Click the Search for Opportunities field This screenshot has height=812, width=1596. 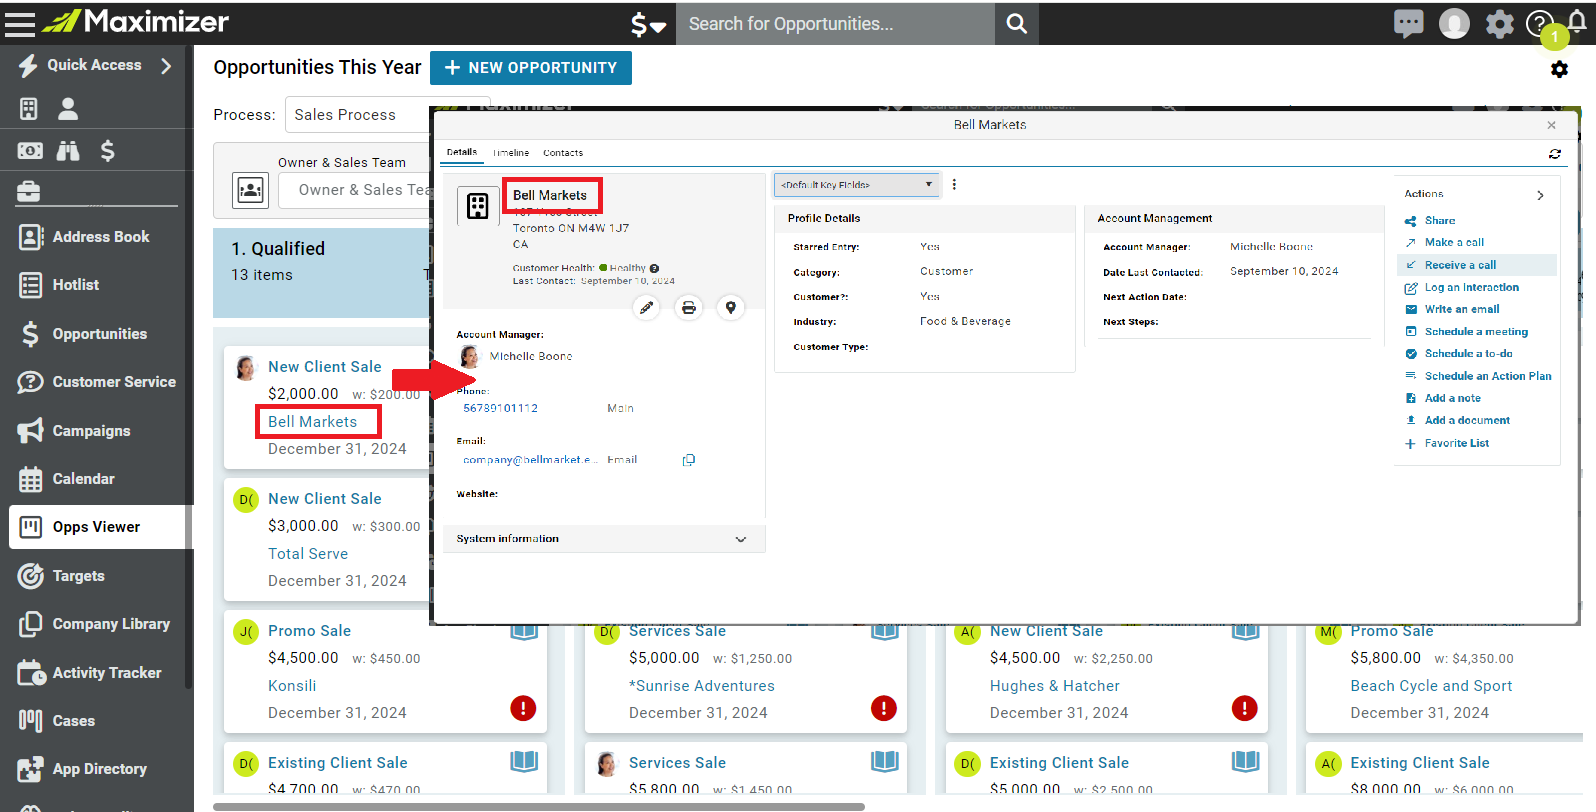tap(836, 24)
